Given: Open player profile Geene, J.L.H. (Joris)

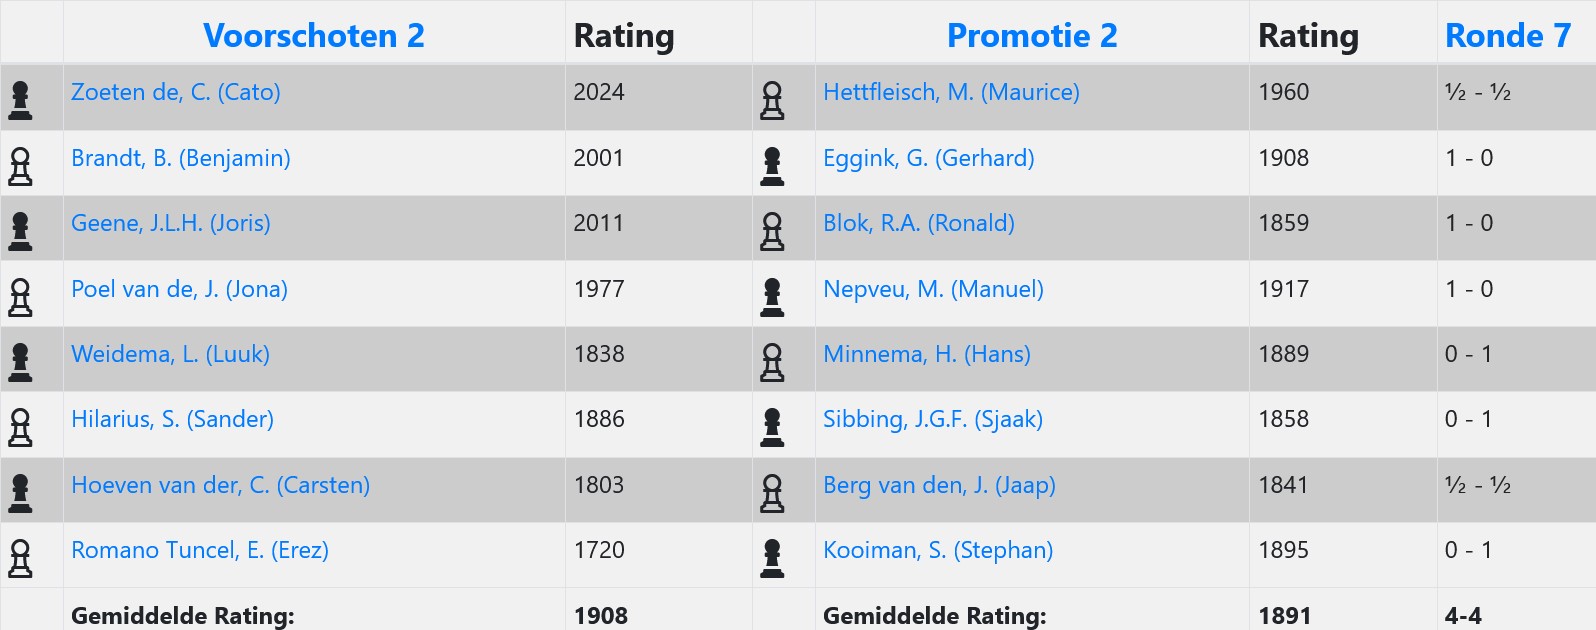Looking at the screenshot, I should (x=171, y=223).
